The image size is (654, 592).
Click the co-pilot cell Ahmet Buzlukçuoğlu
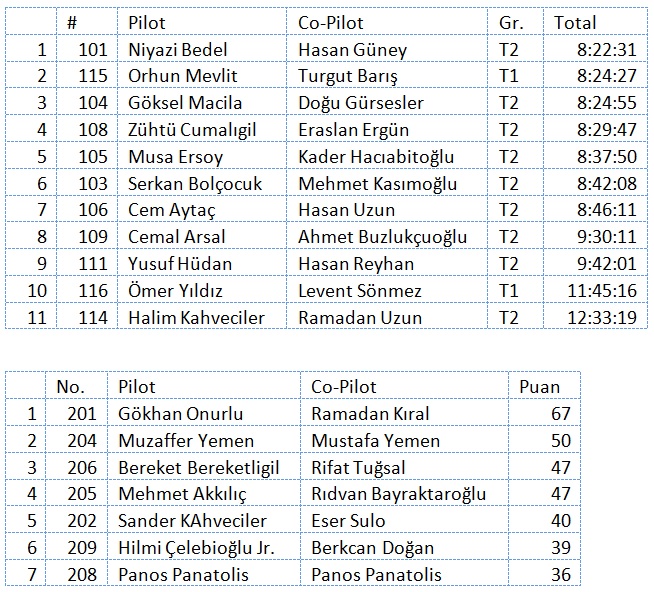tap(383, 237)
